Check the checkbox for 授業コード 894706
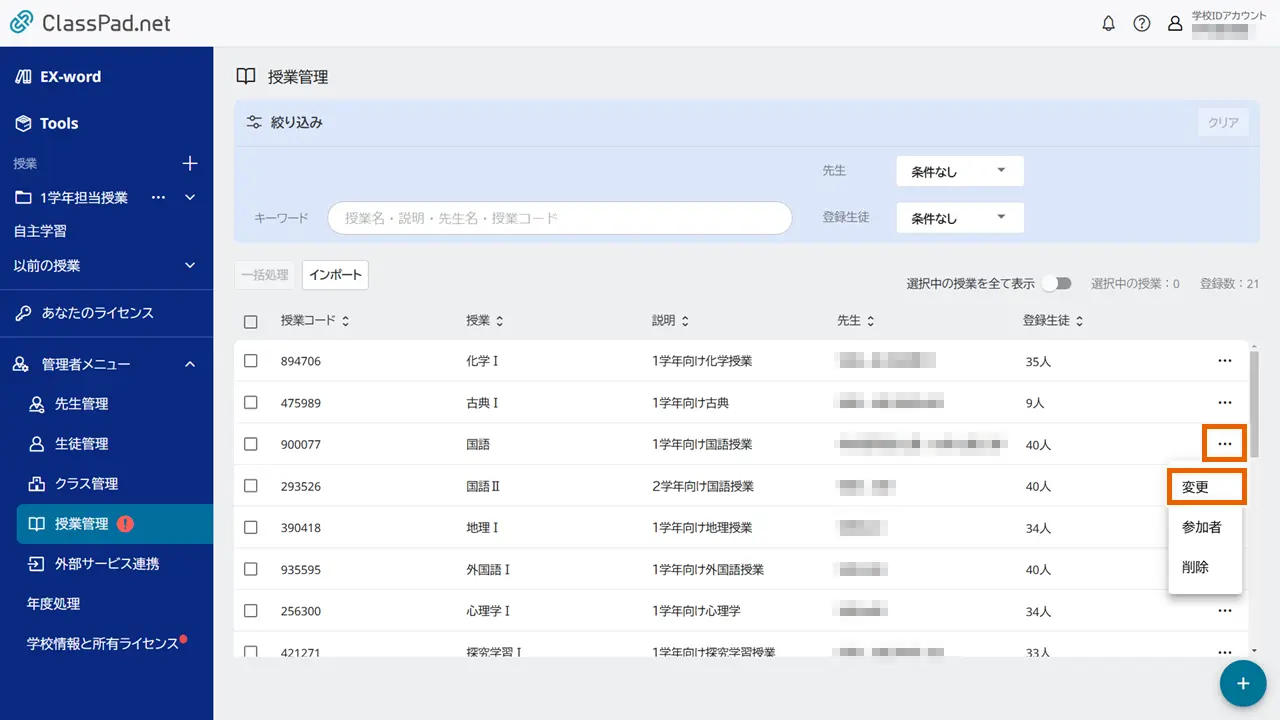The width and height of the screenshot is (1280, 720). (x=251, y=360)
